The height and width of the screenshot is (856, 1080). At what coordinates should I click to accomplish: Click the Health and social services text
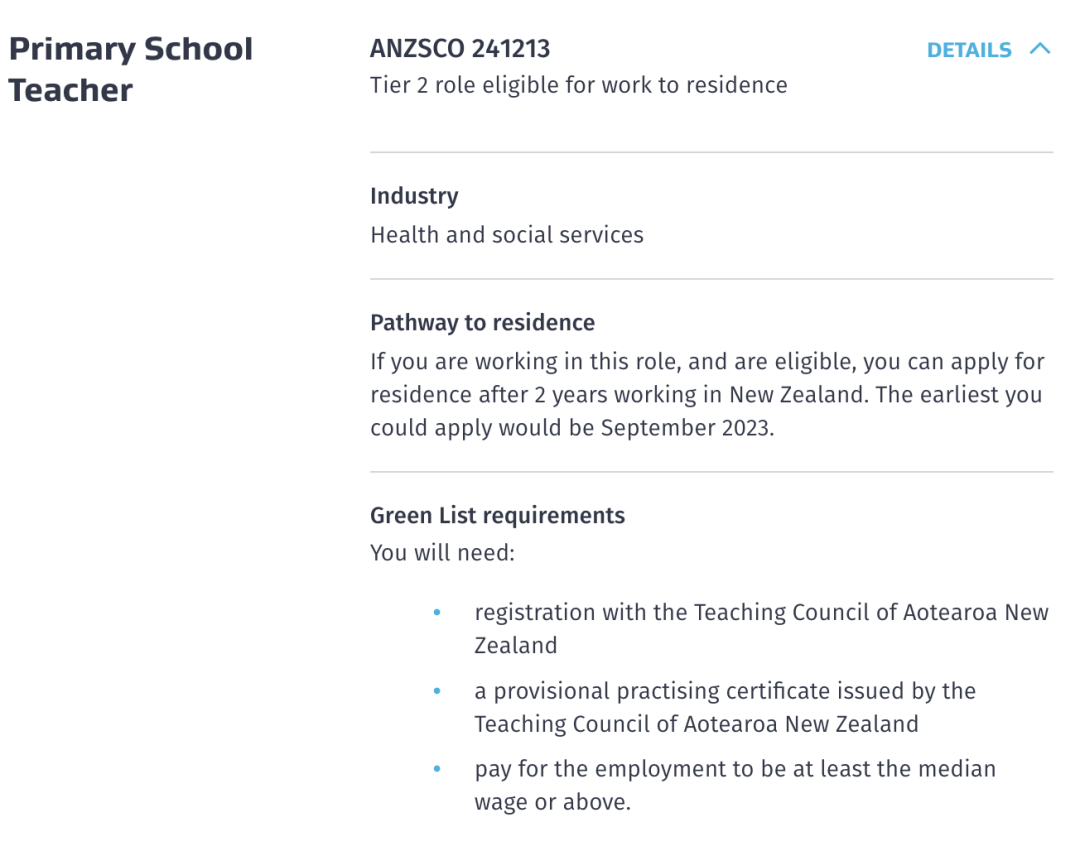click(x=507, y=235)
